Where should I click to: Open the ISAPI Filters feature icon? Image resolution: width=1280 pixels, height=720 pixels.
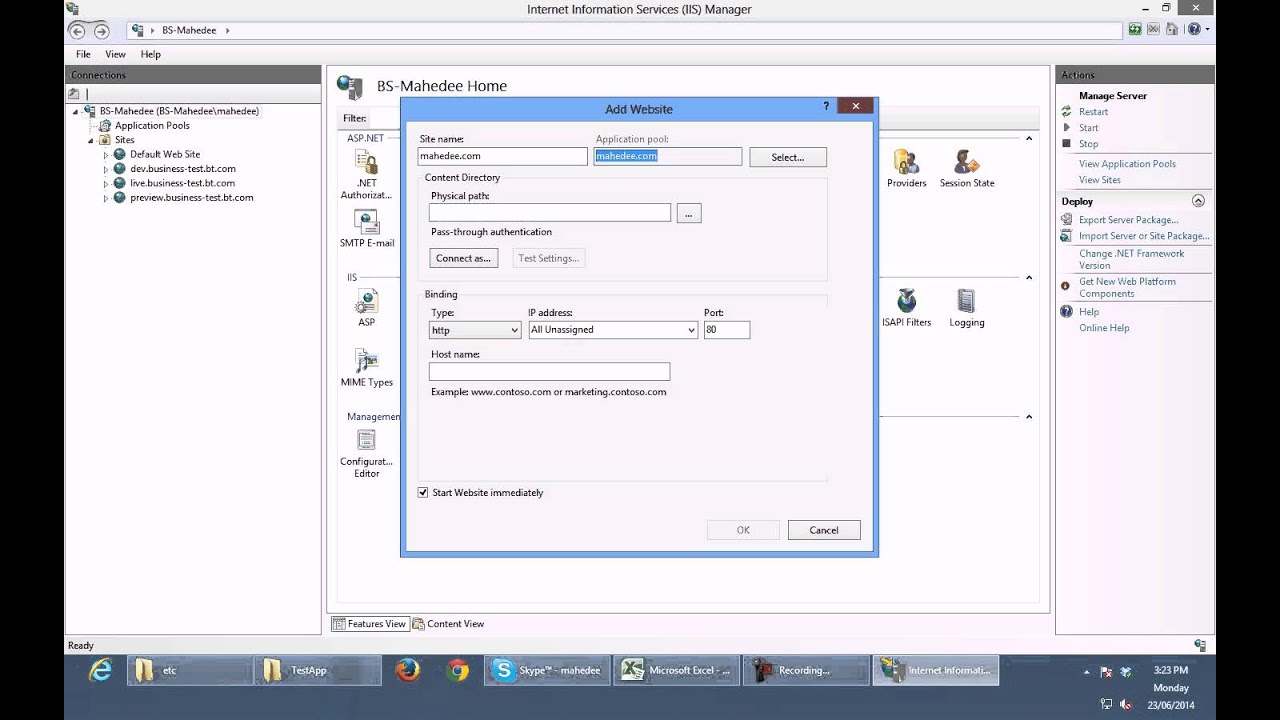(x=906, y=308)
